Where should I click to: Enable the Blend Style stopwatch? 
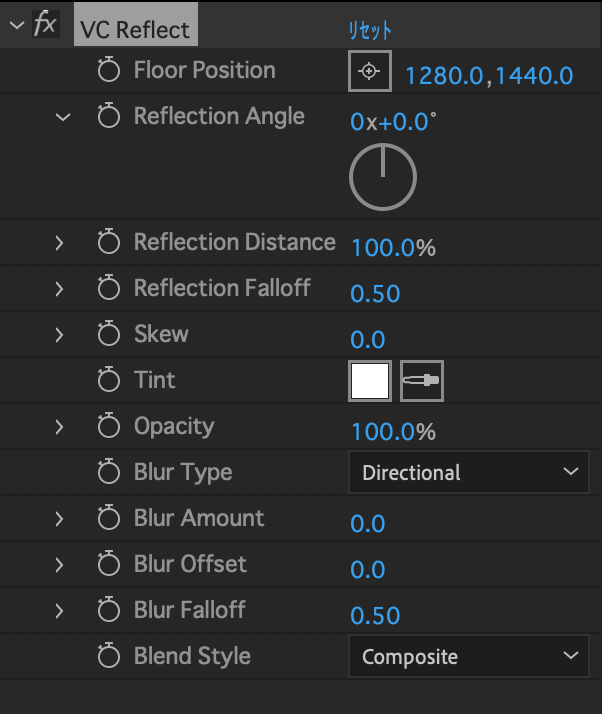[108, 656]
